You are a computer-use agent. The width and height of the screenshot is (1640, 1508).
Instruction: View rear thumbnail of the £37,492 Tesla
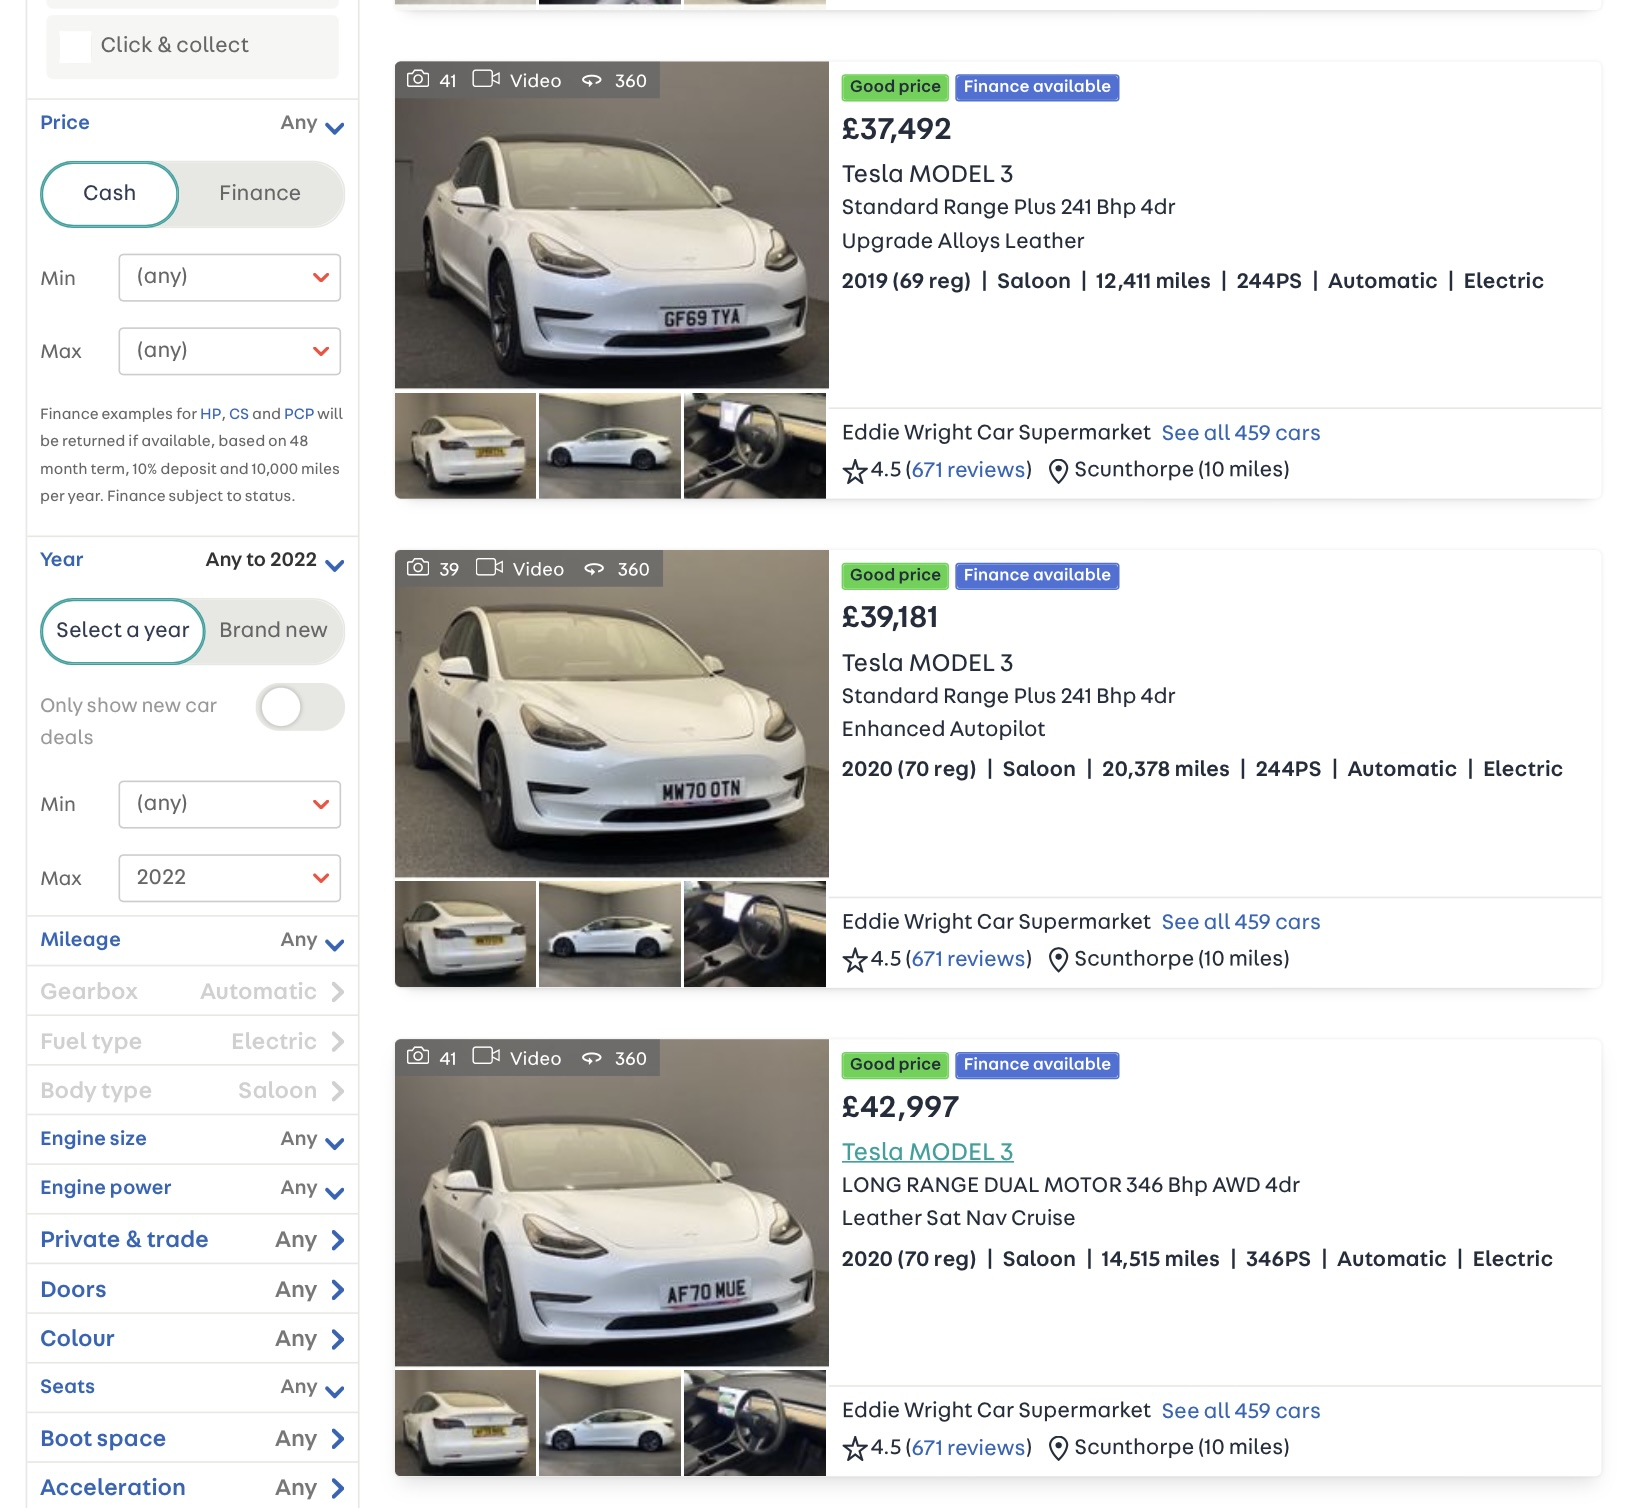pyautogui.click(x=465, y=446)
